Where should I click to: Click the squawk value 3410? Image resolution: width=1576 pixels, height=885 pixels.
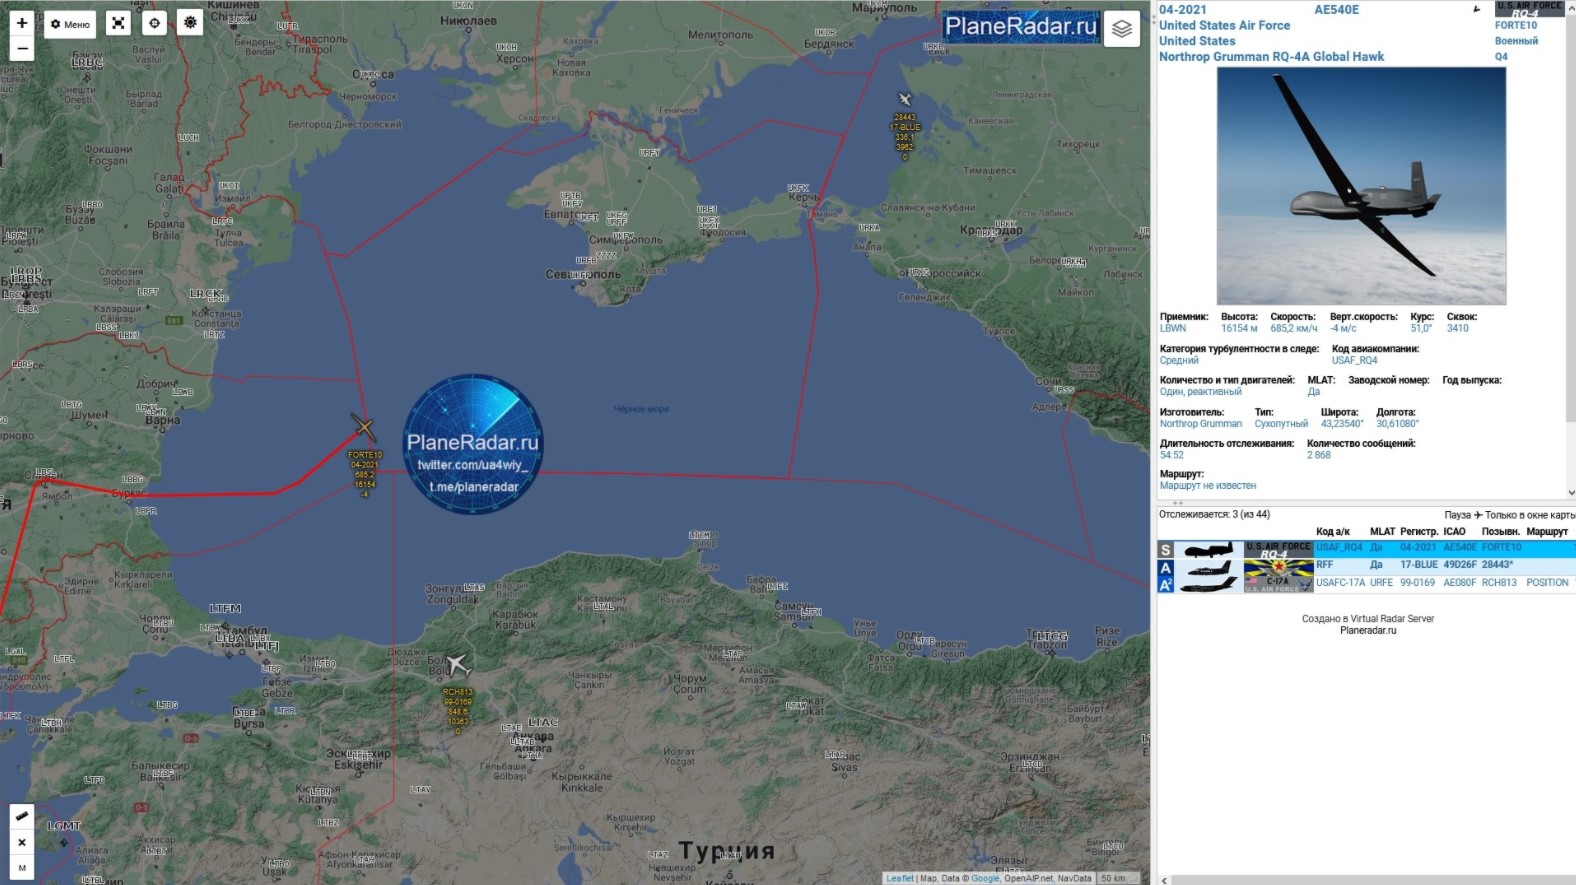[1458, 328]
